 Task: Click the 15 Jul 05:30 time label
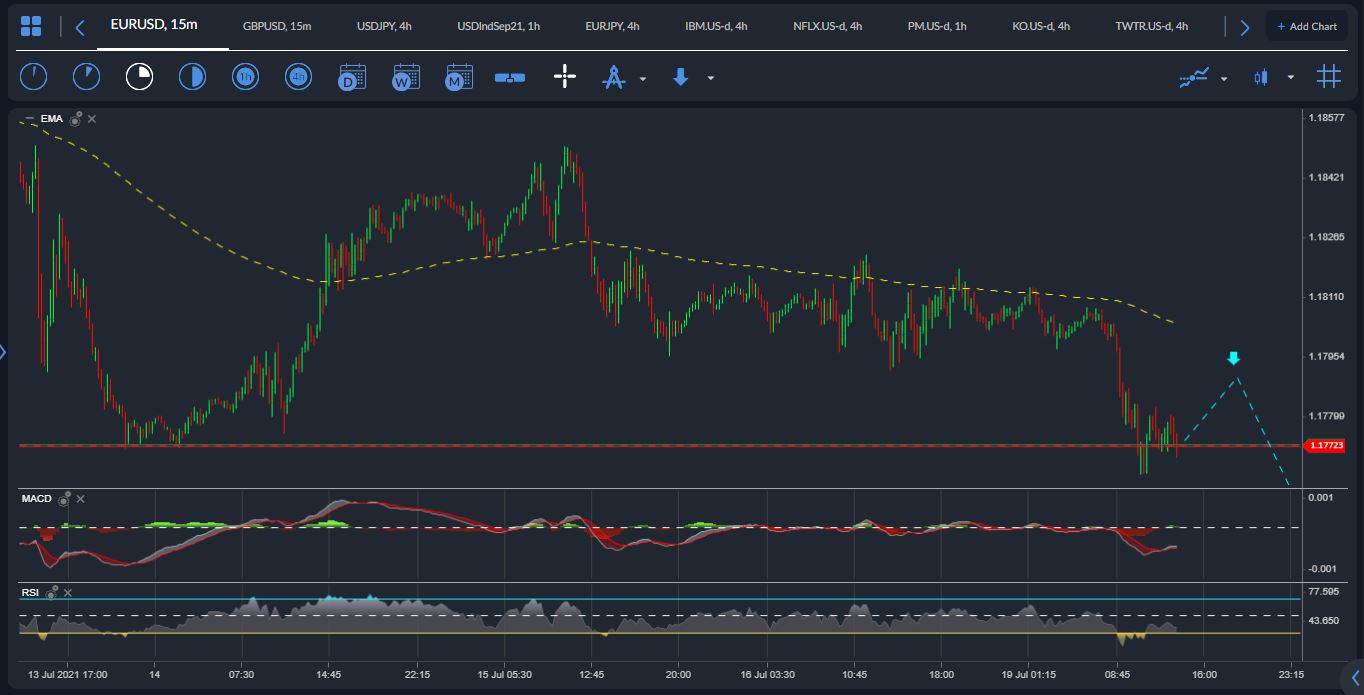click(x=504, y=674)
